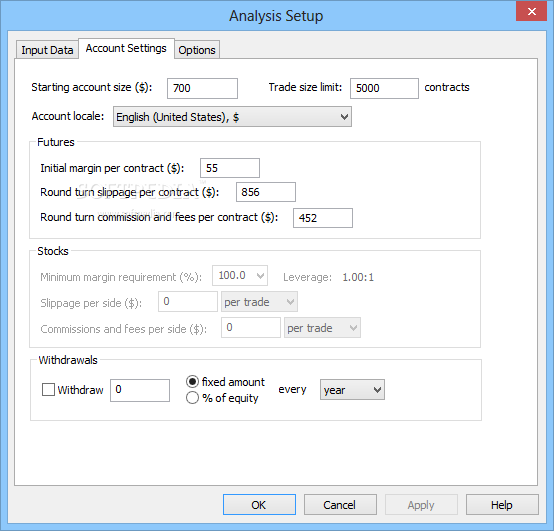554x531 pixels.
Task: Click the Trade size limit field
Action: pyautogui.click(x=384, y=88)
